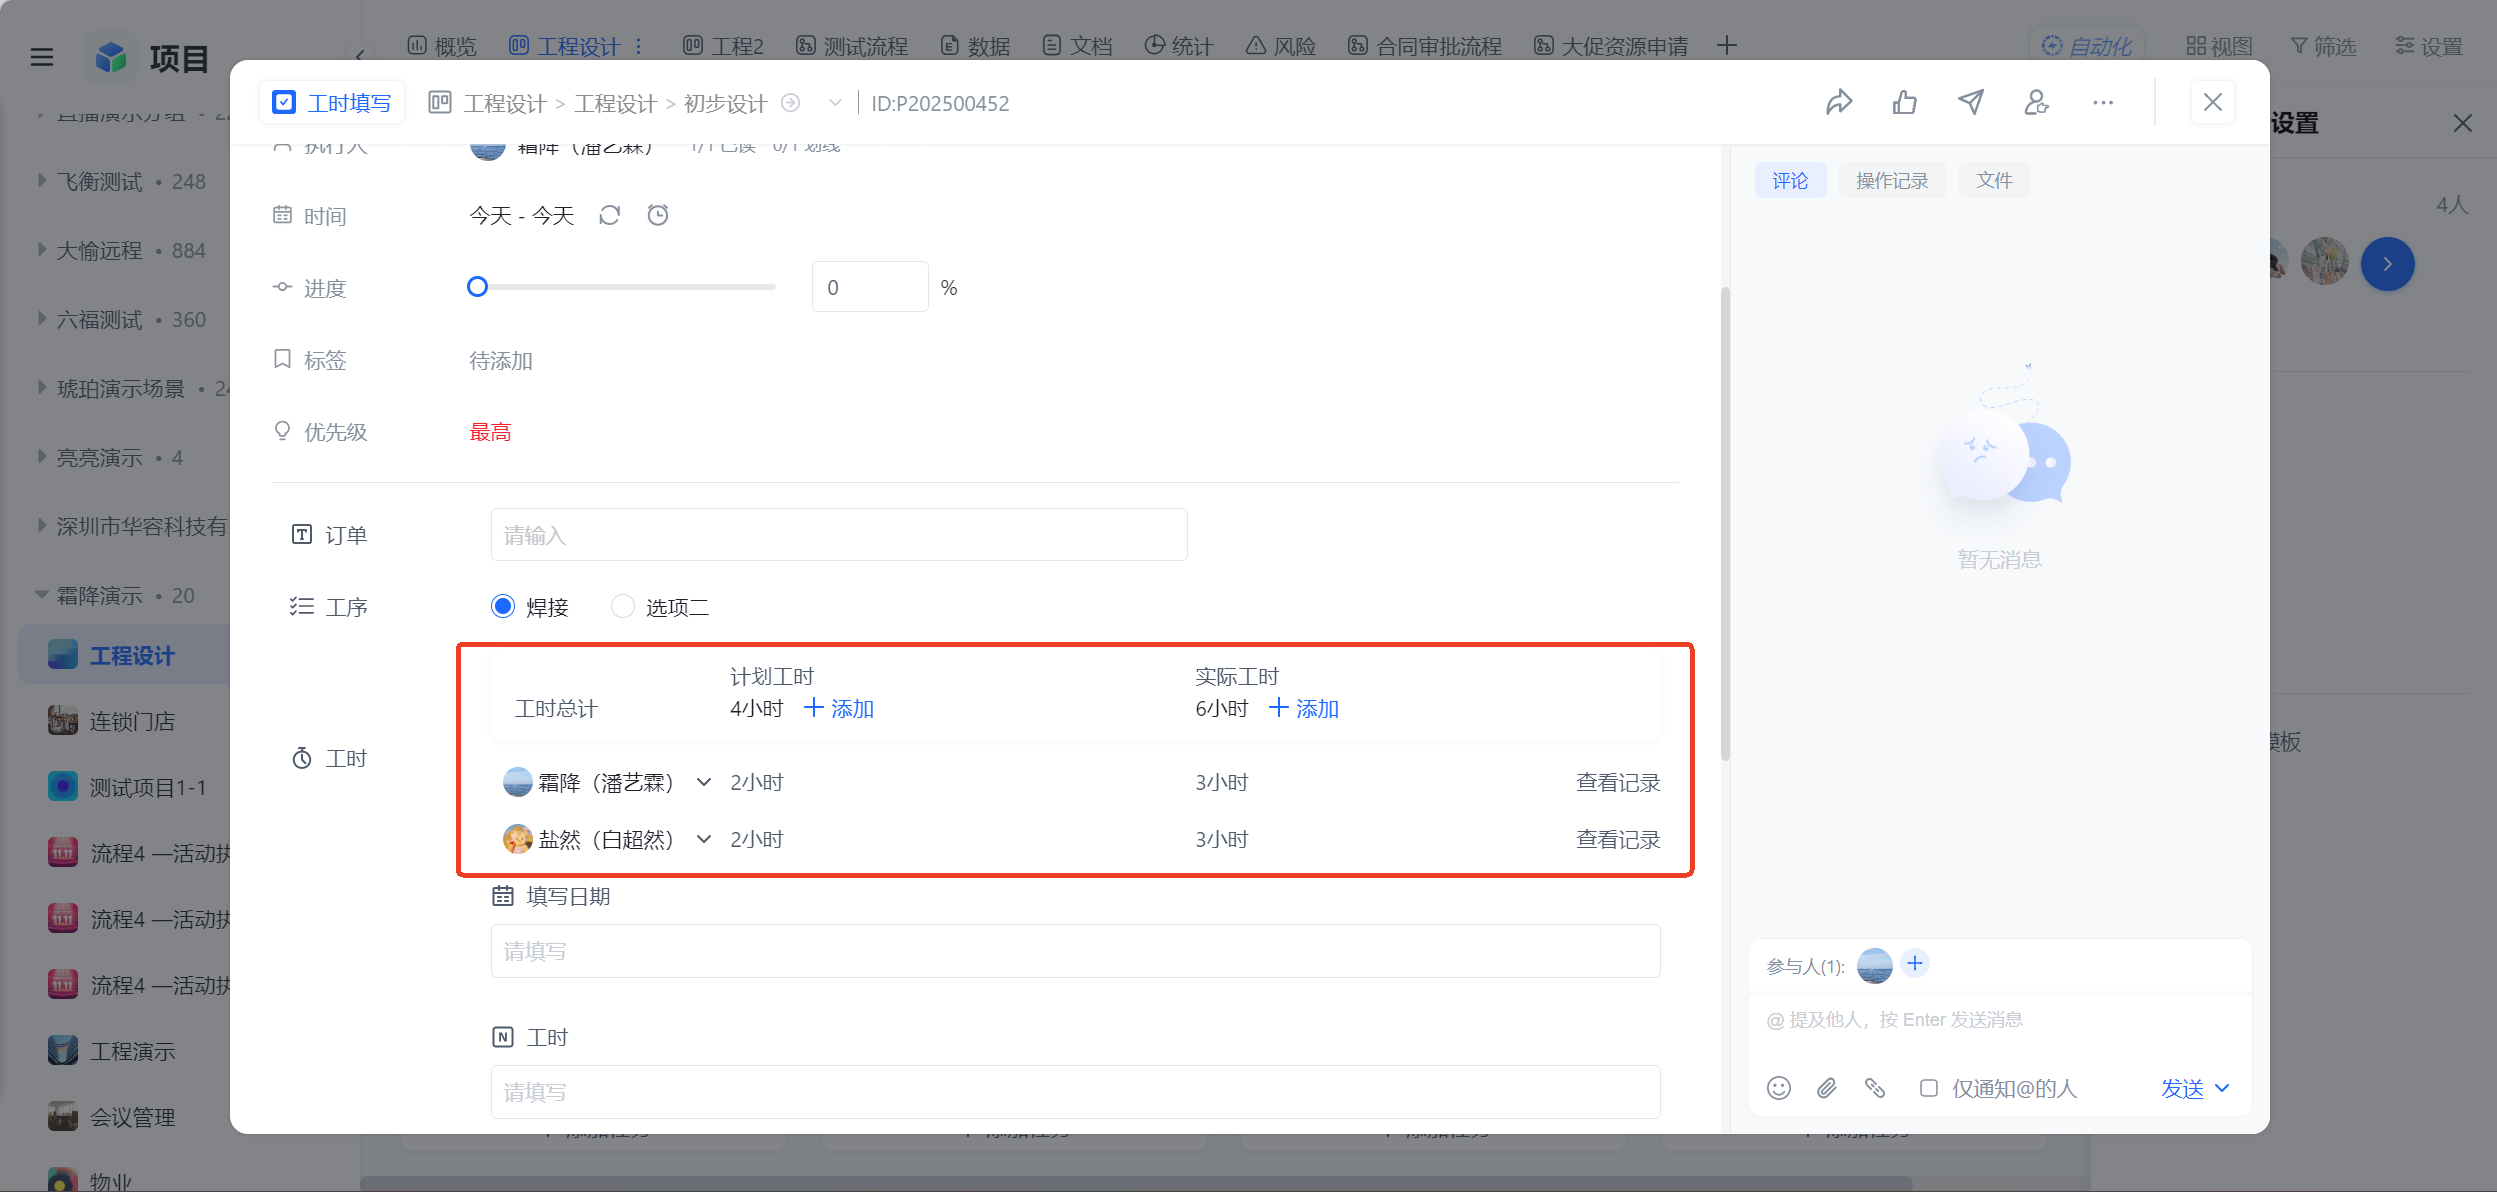This screenshot has width=2497, height=1192.
Task: Click the 待添加 tag placeholder
Action: 501,360
